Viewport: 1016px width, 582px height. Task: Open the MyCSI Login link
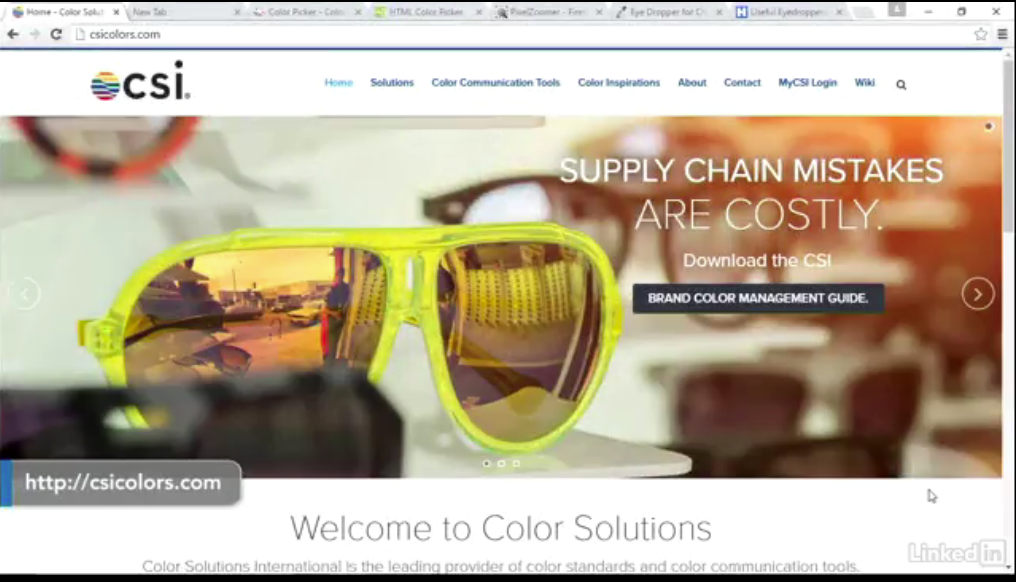[807, 83]
